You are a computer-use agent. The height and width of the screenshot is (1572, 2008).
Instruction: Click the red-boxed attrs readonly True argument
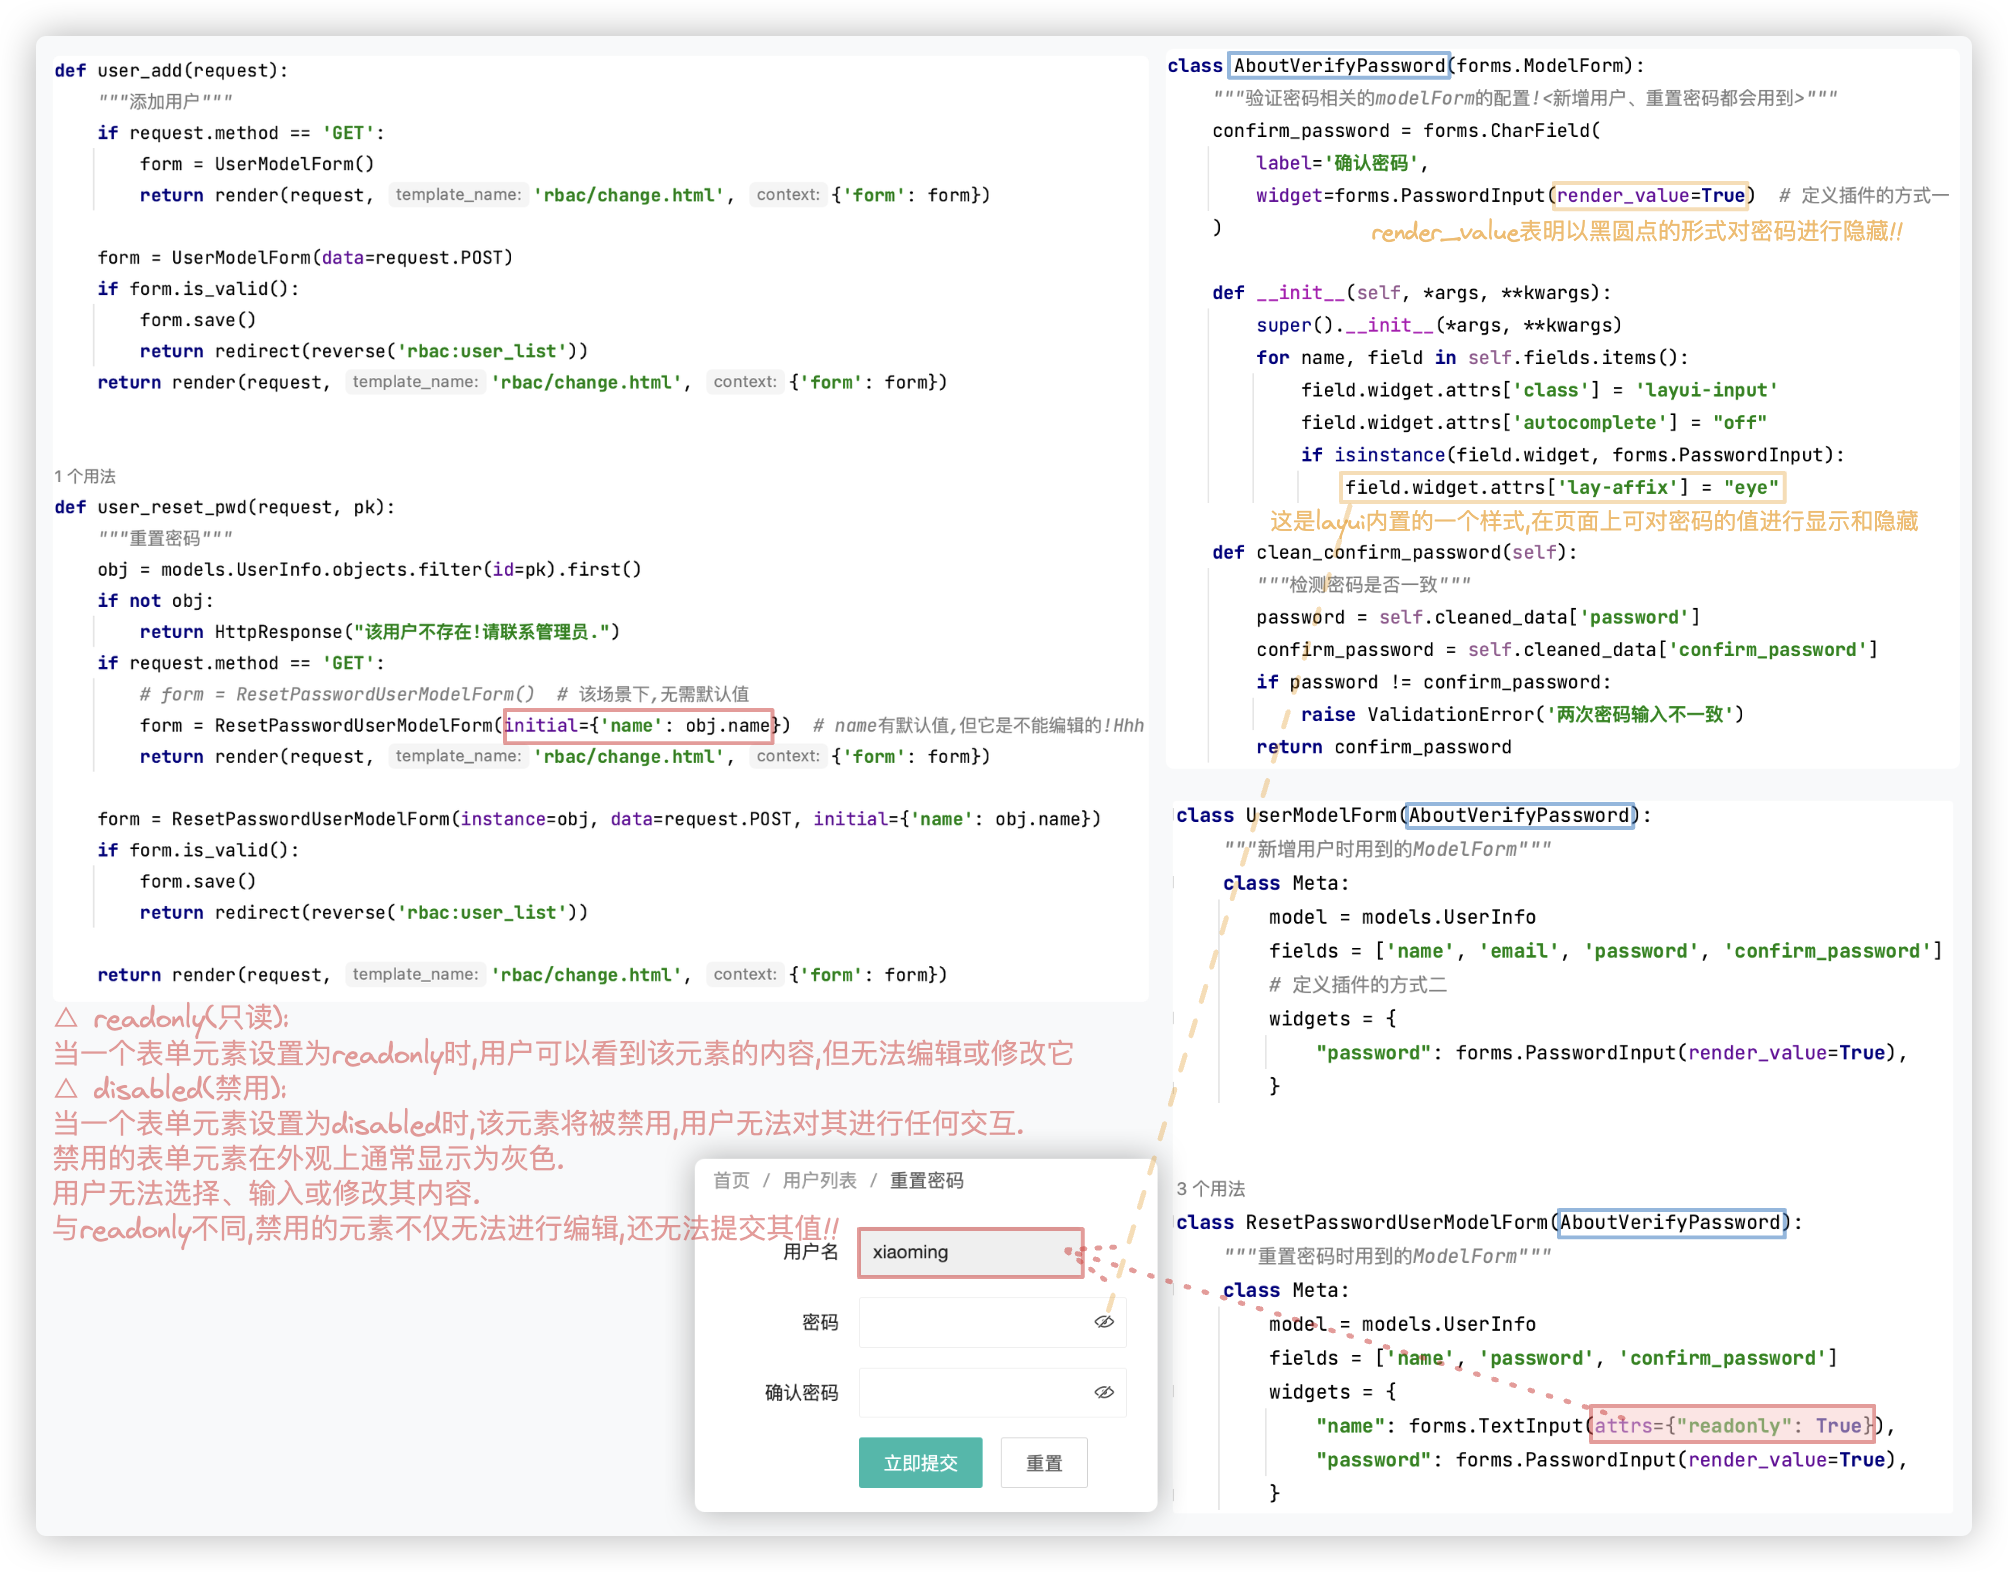coord(1730,1426)
